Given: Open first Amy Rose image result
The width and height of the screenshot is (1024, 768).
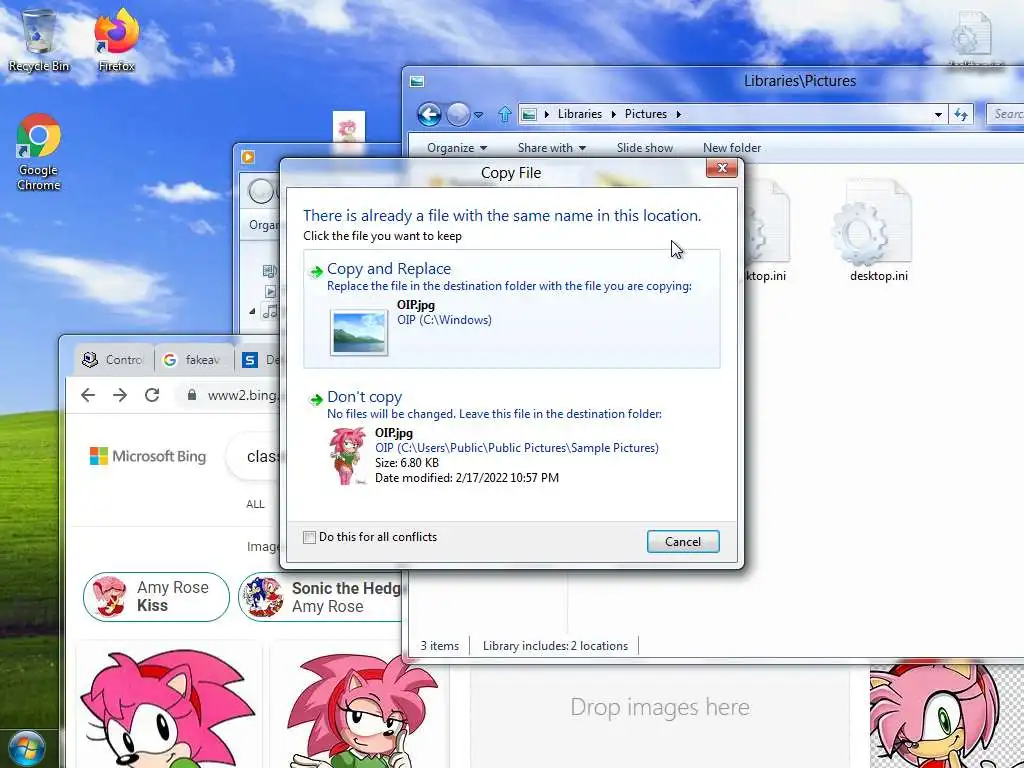Looking at the screenshot, I should click(x=168, y=705).
